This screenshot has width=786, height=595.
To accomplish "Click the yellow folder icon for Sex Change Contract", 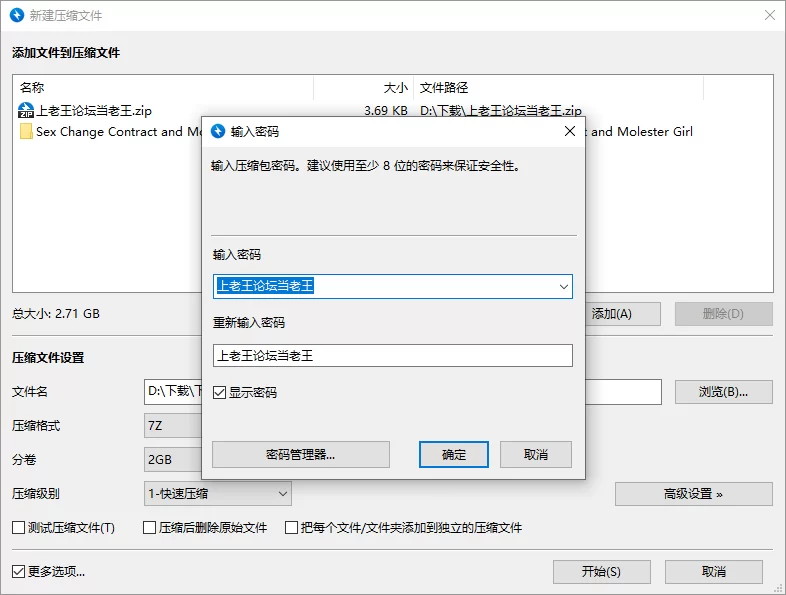I will (x=26, y=132).
